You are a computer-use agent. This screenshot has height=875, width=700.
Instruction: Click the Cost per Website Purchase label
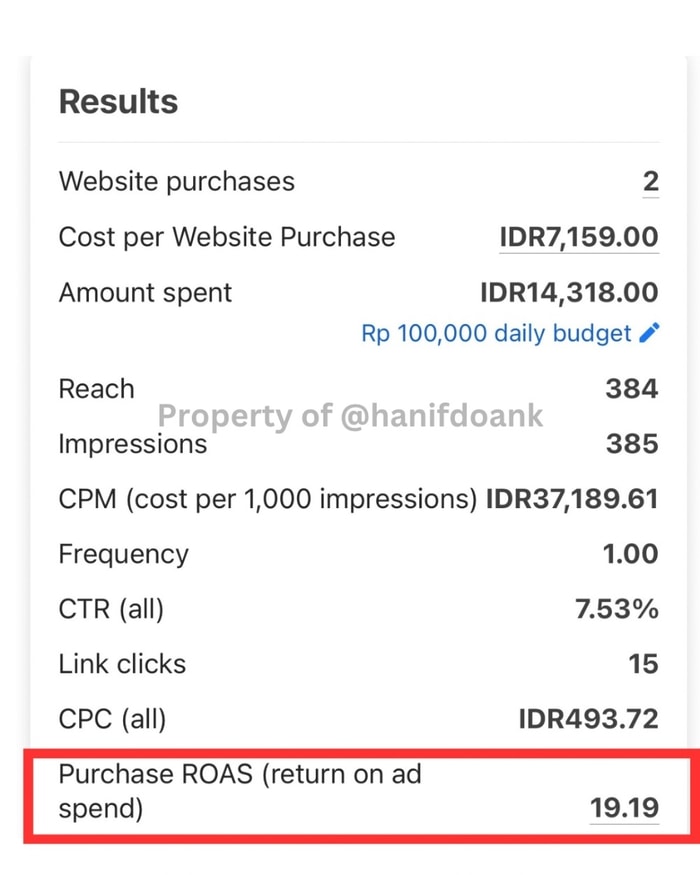(x=227, y=237)
